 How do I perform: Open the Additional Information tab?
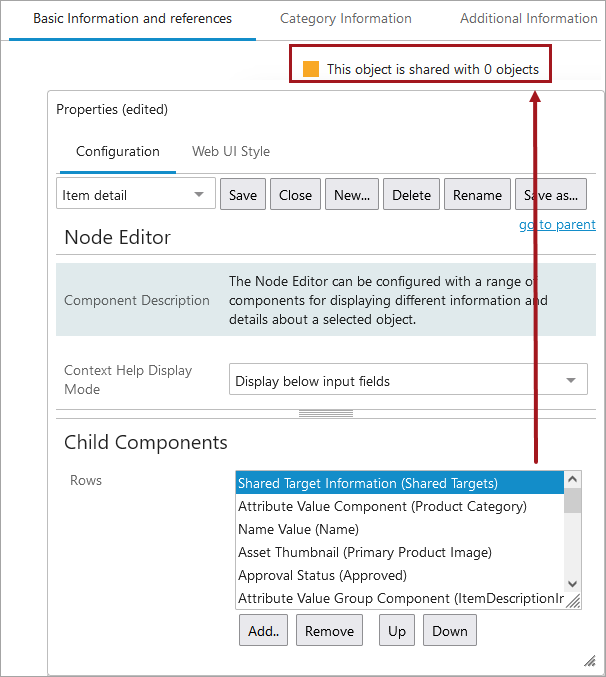click(528, 19)
